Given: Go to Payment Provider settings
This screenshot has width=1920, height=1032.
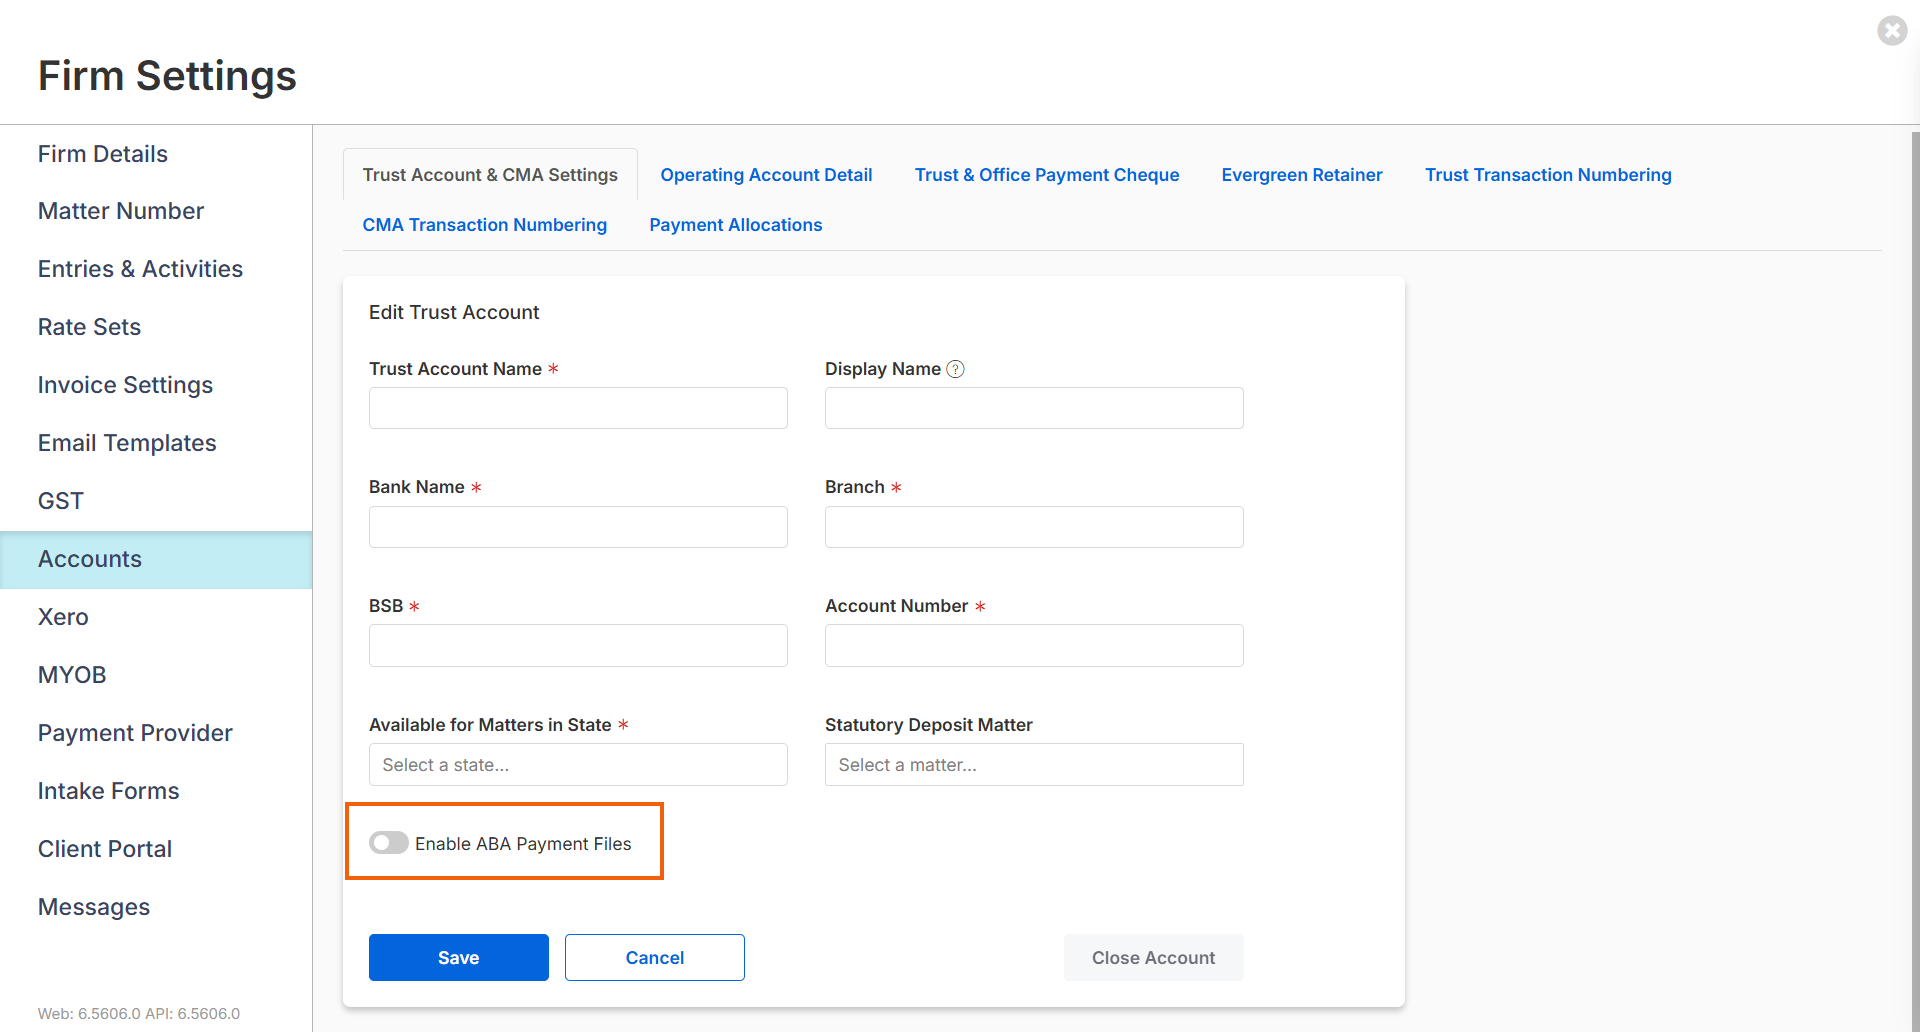Looking at the screenshot, I should click(x=156, y=733).
